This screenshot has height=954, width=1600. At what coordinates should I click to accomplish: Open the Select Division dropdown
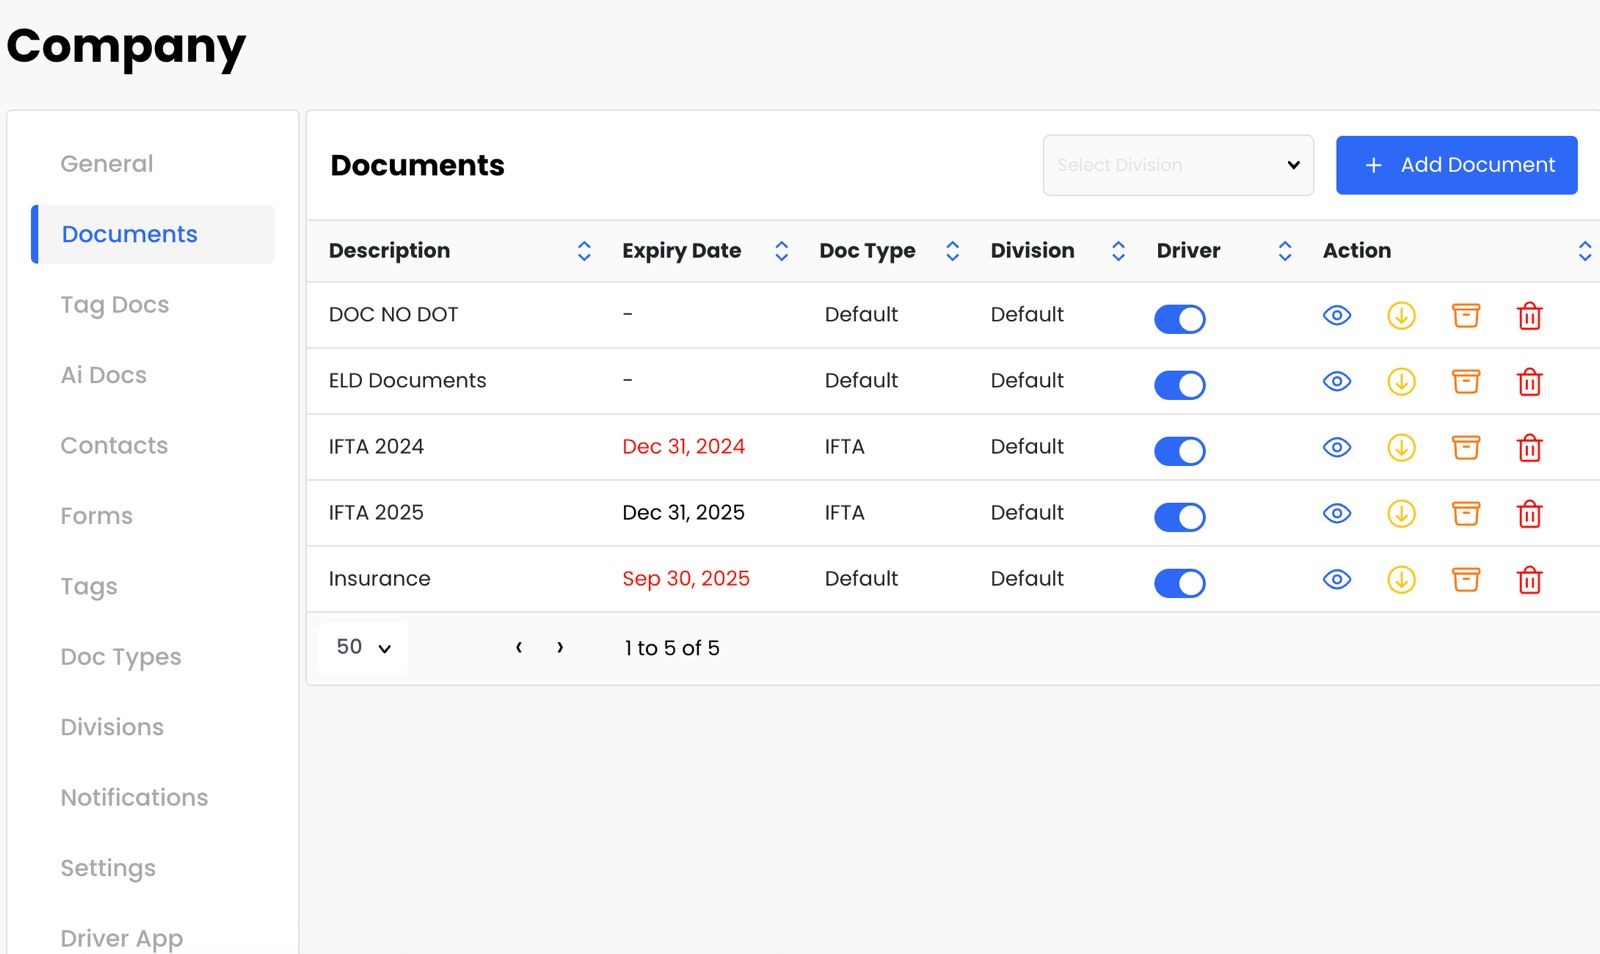[1178, 165]
